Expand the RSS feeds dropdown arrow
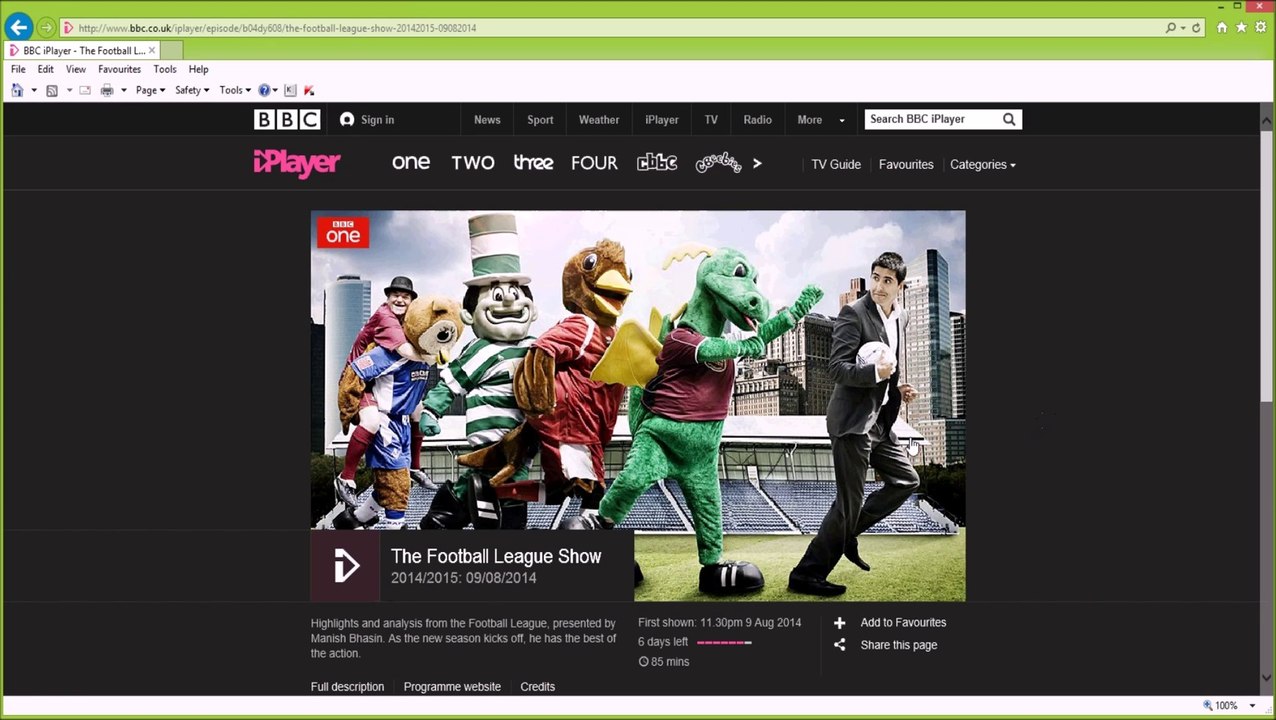 [x=69, y=90]
